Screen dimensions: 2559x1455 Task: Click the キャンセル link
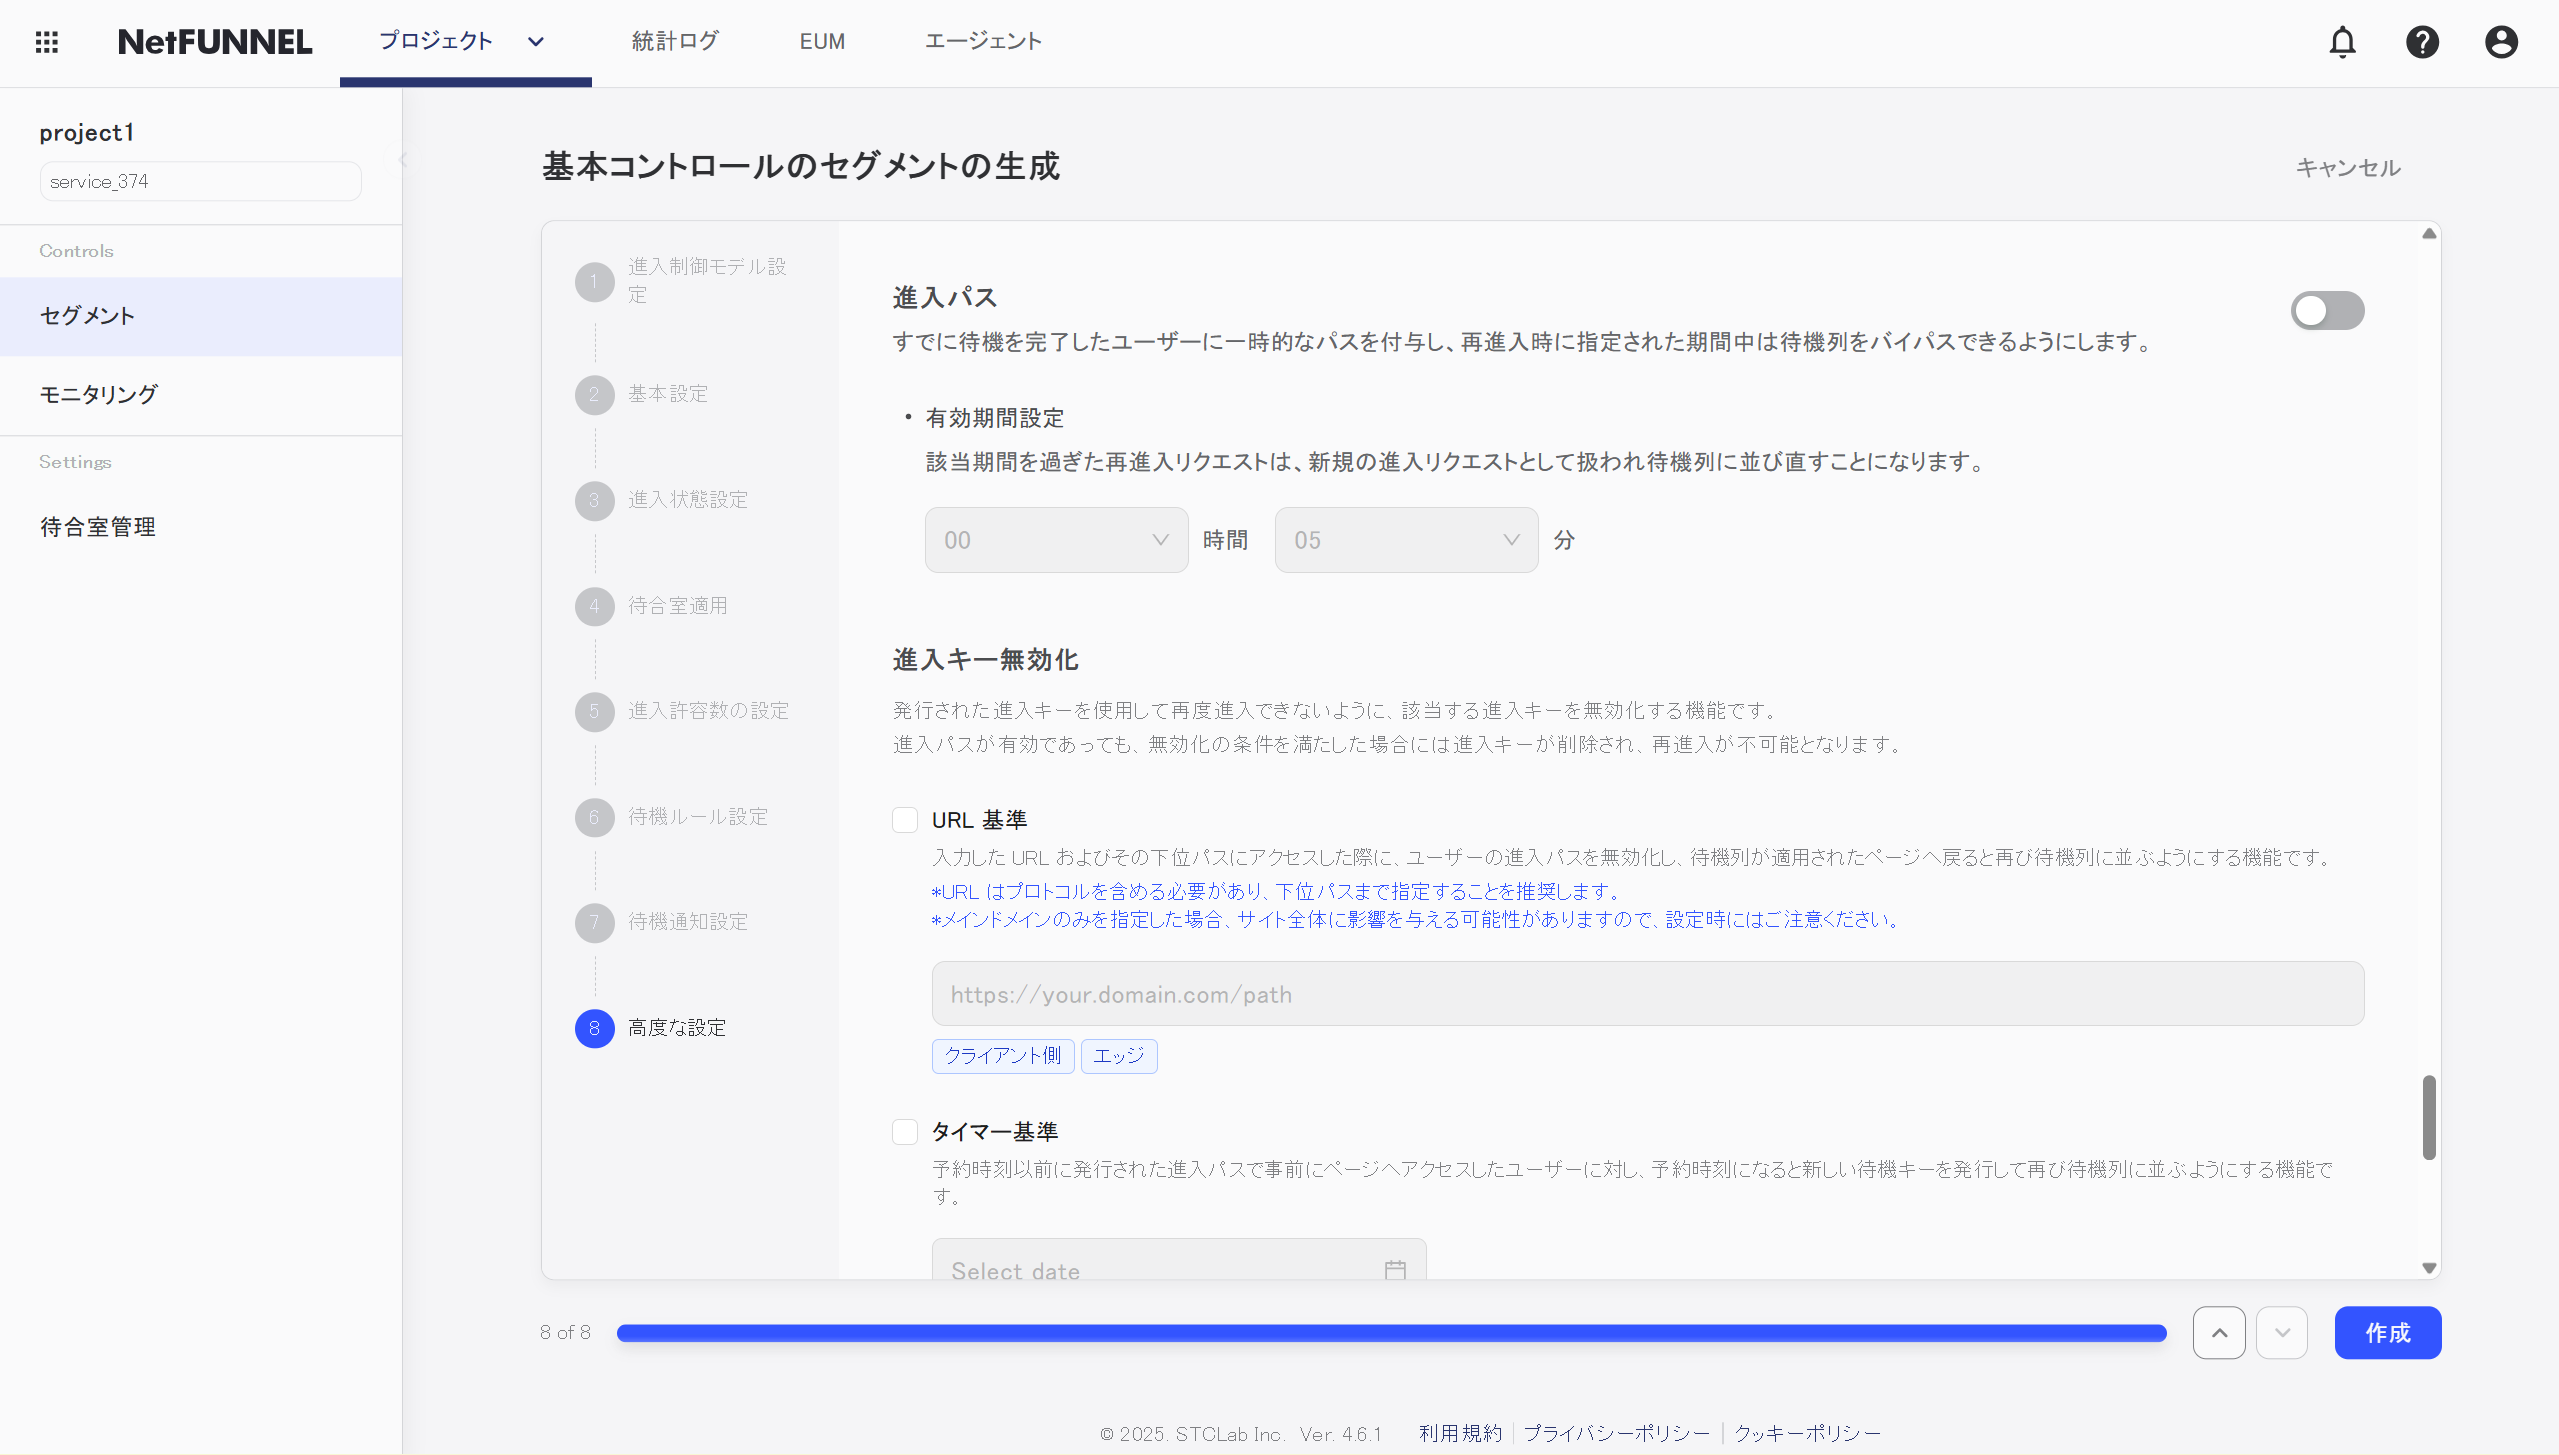coord(2347,168)
